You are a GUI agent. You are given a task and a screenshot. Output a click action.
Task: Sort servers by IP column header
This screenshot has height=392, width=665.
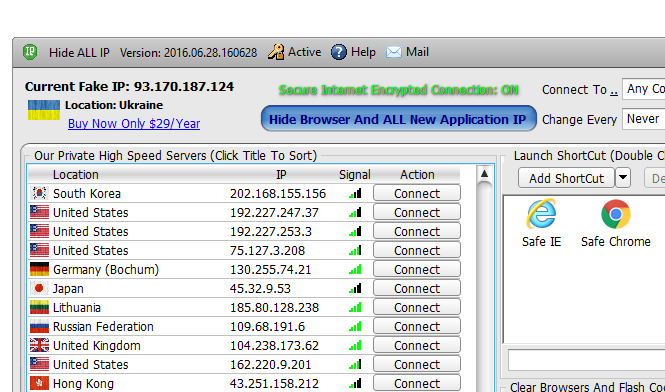click(x=281, y=175)
